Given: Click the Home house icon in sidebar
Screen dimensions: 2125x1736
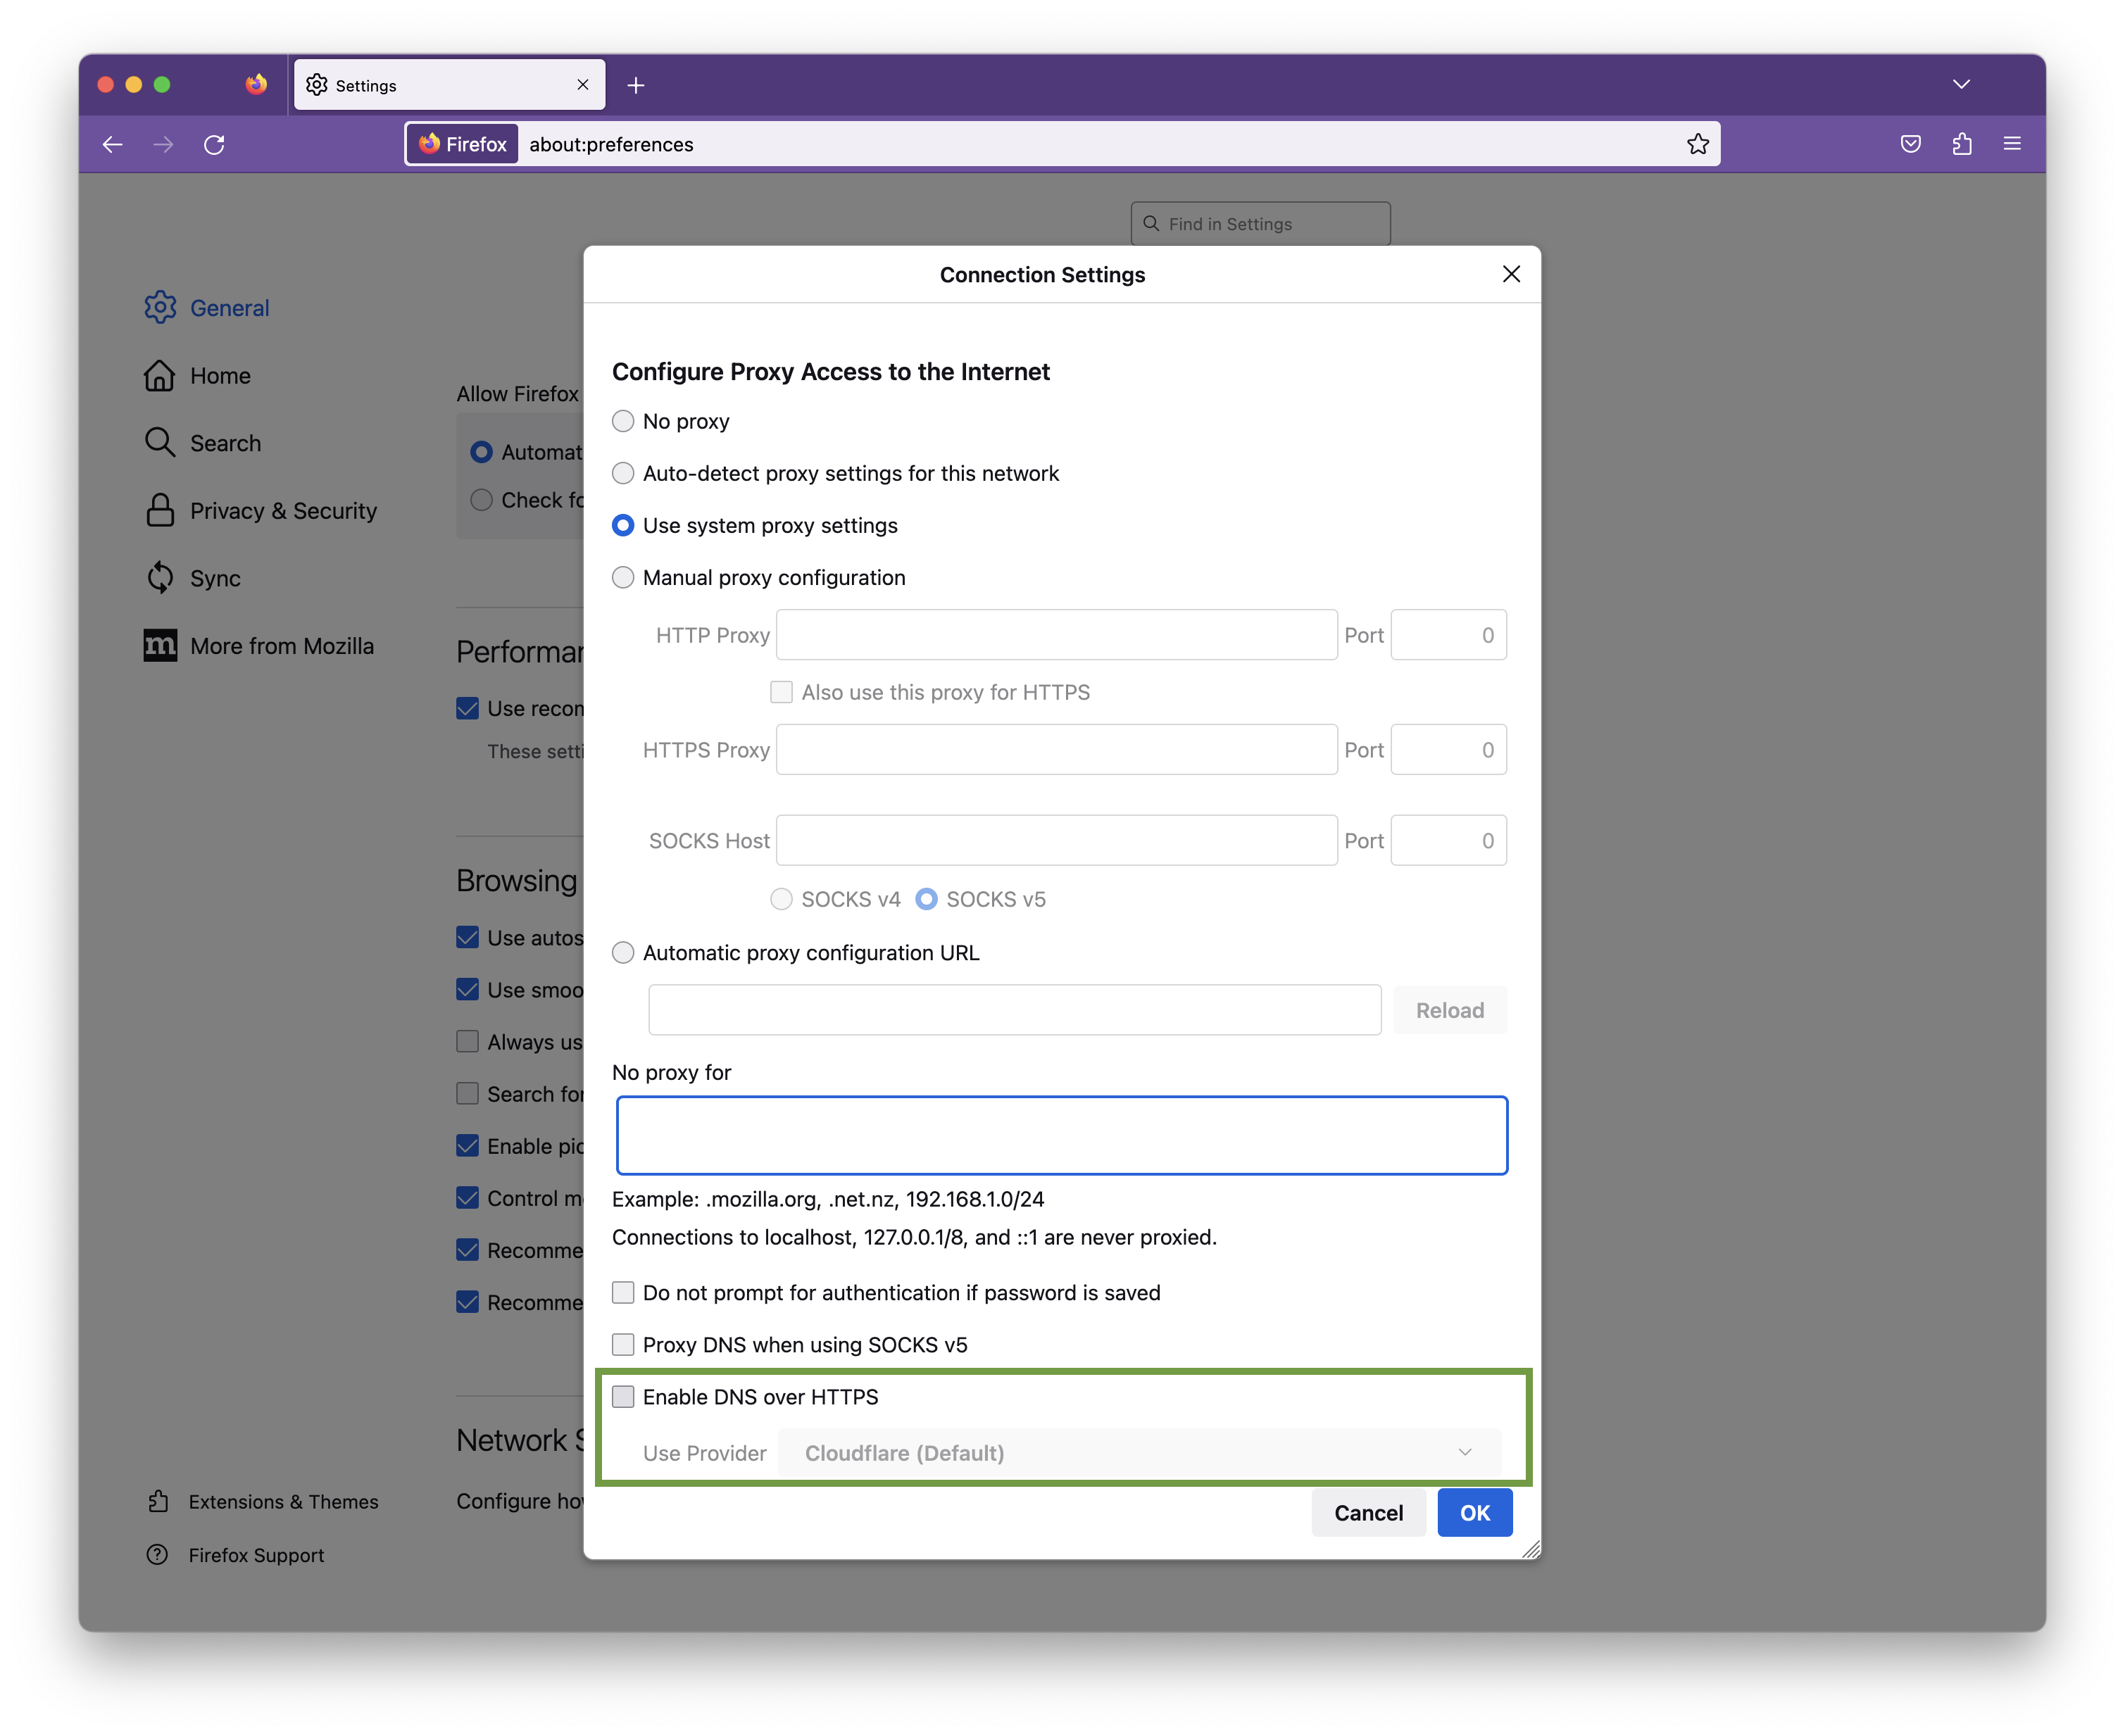Looking at the screenshot, I should 160,375.
